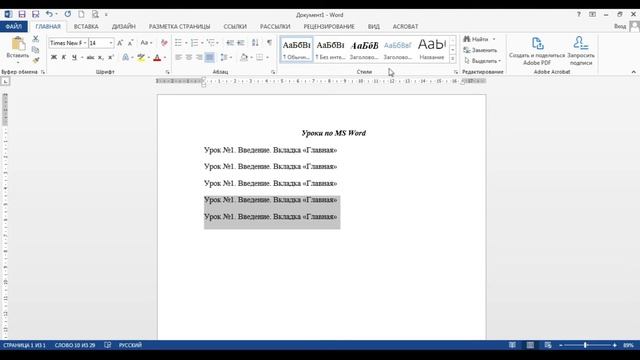Open Print Preview from quick access toolbar

(95, 14)
